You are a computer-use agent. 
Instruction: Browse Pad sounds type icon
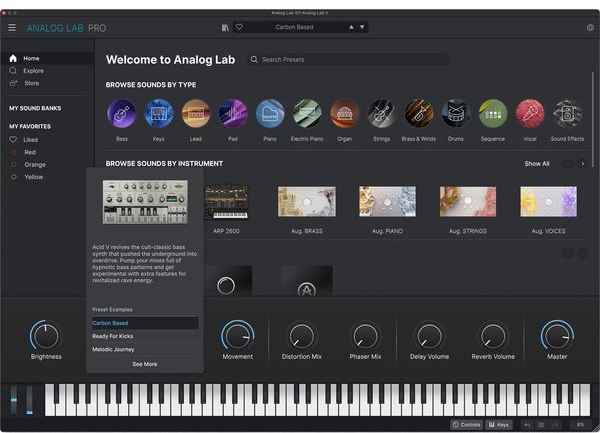[x=233, y=113]
